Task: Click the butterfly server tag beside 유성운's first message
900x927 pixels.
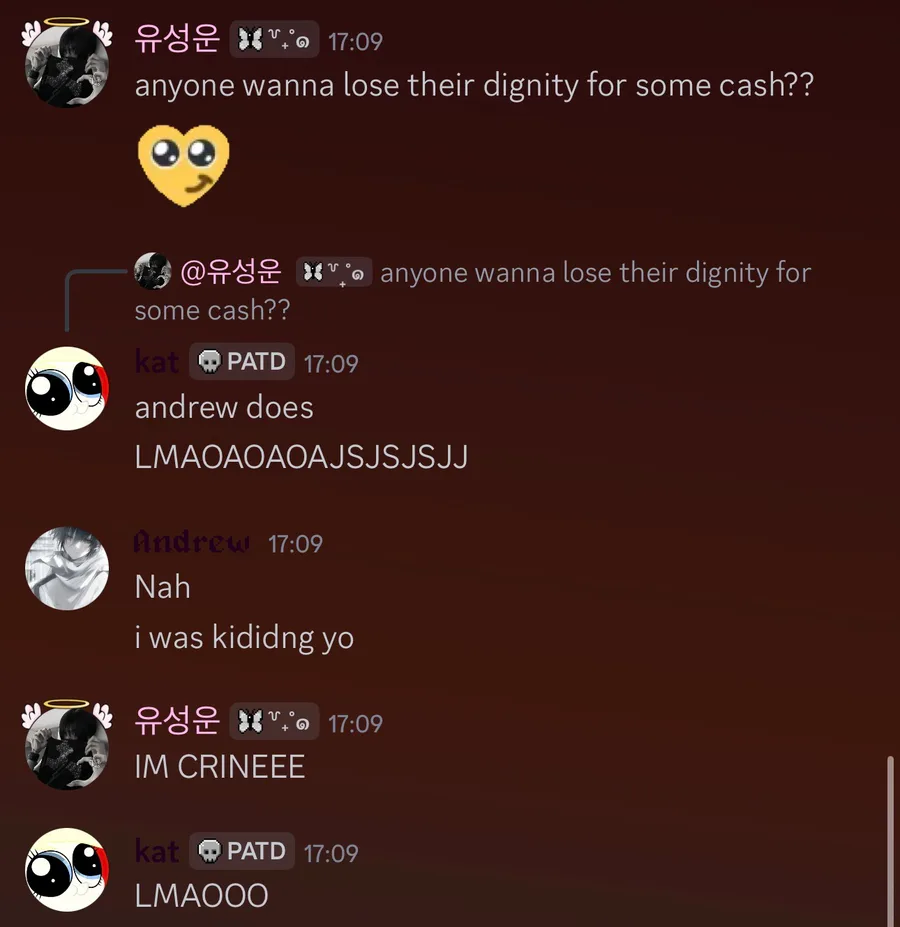Action: (x=274, y=40)
